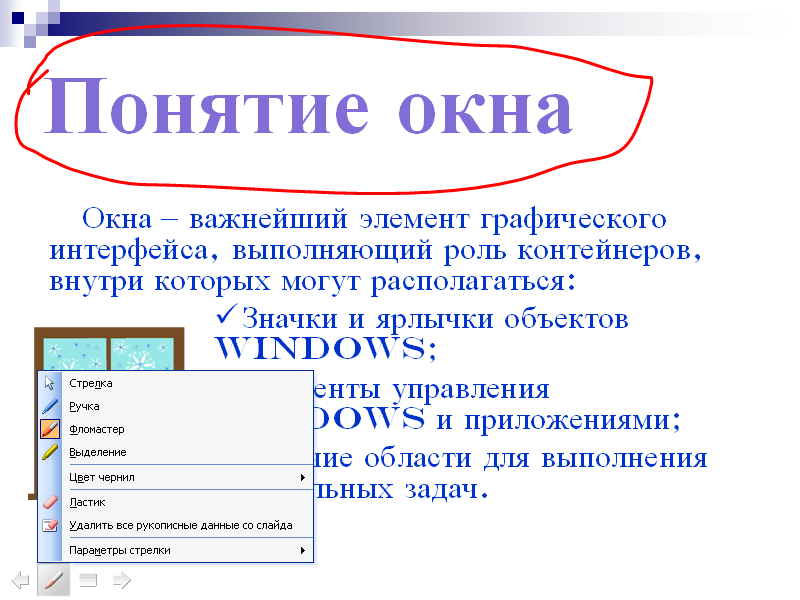Select the highlighted Felt Tip Pen icon
This screenshot has width=800, height=600.
point(50,429)
